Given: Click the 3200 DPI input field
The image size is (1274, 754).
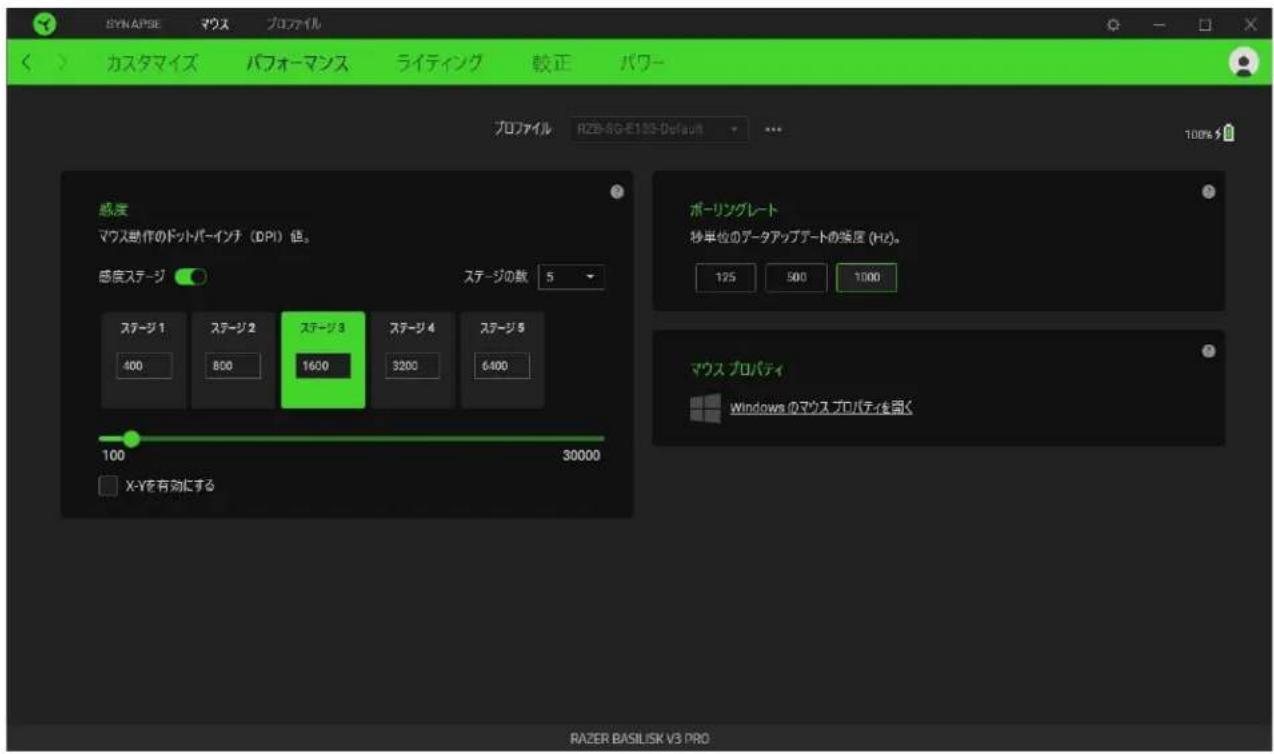Looking at the screenshot, I should (411, 366).
